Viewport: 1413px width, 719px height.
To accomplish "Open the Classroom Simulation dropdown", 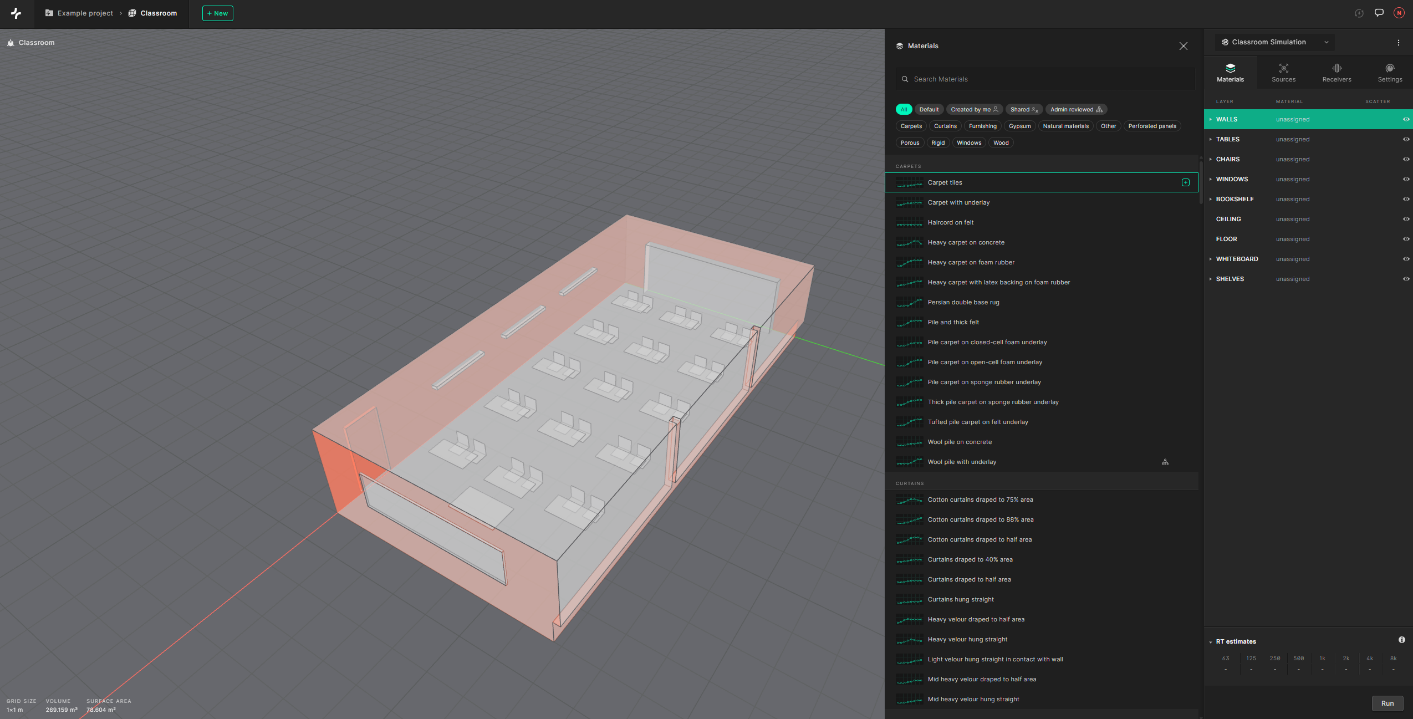I will [1274, 42].
